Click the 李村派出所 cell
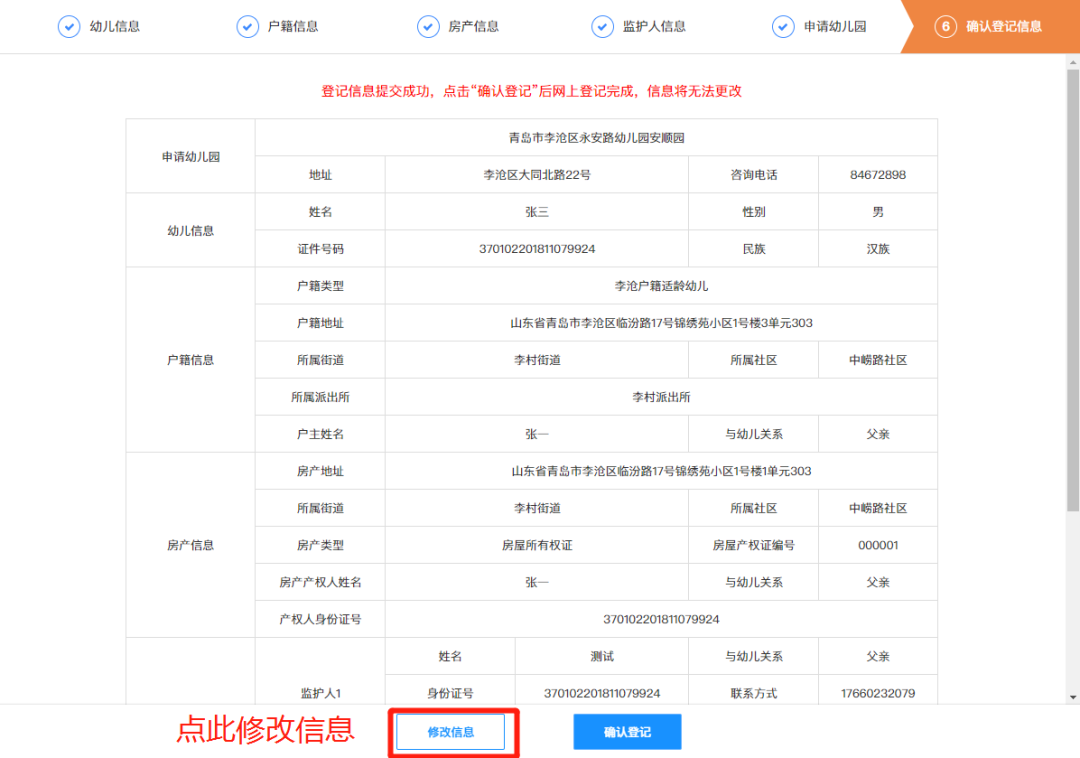Screen dimensions: 1080x758 pos(660,397)
